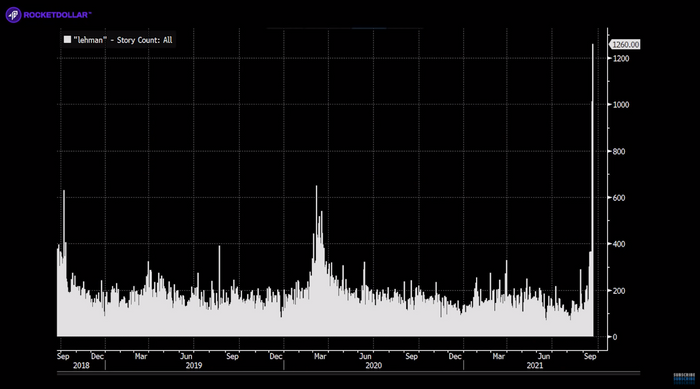Select the "lehman" Story Count legend label
Viewport: 700px width, 389px height.
tap(123, 40)
